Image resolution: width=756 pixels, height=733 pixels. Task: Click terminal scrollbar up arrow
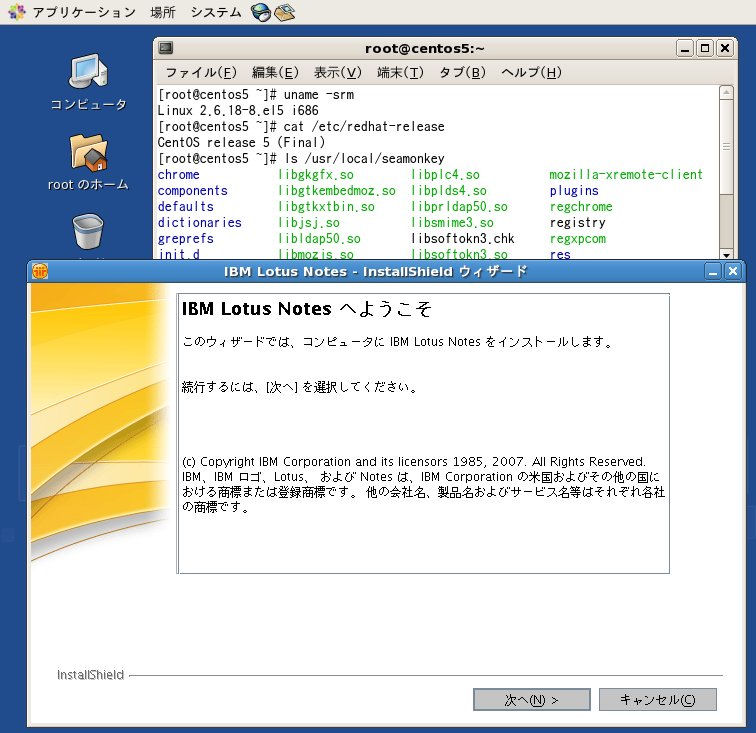click(726, 93)
